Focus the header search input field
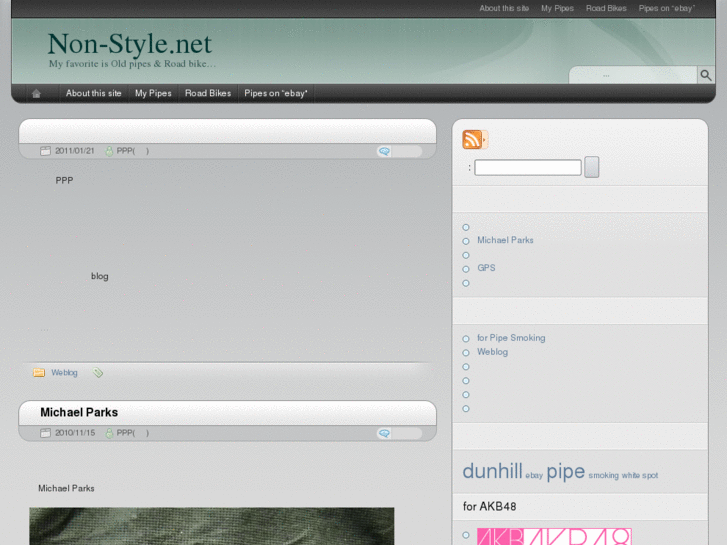 (633, 75)
